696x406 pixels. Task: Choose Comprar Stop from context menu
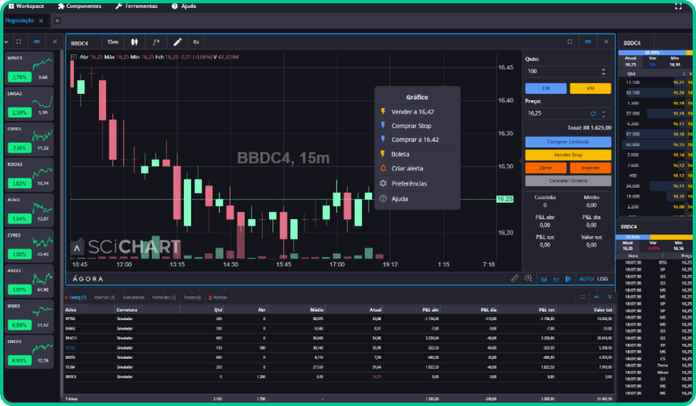point(411,126)
